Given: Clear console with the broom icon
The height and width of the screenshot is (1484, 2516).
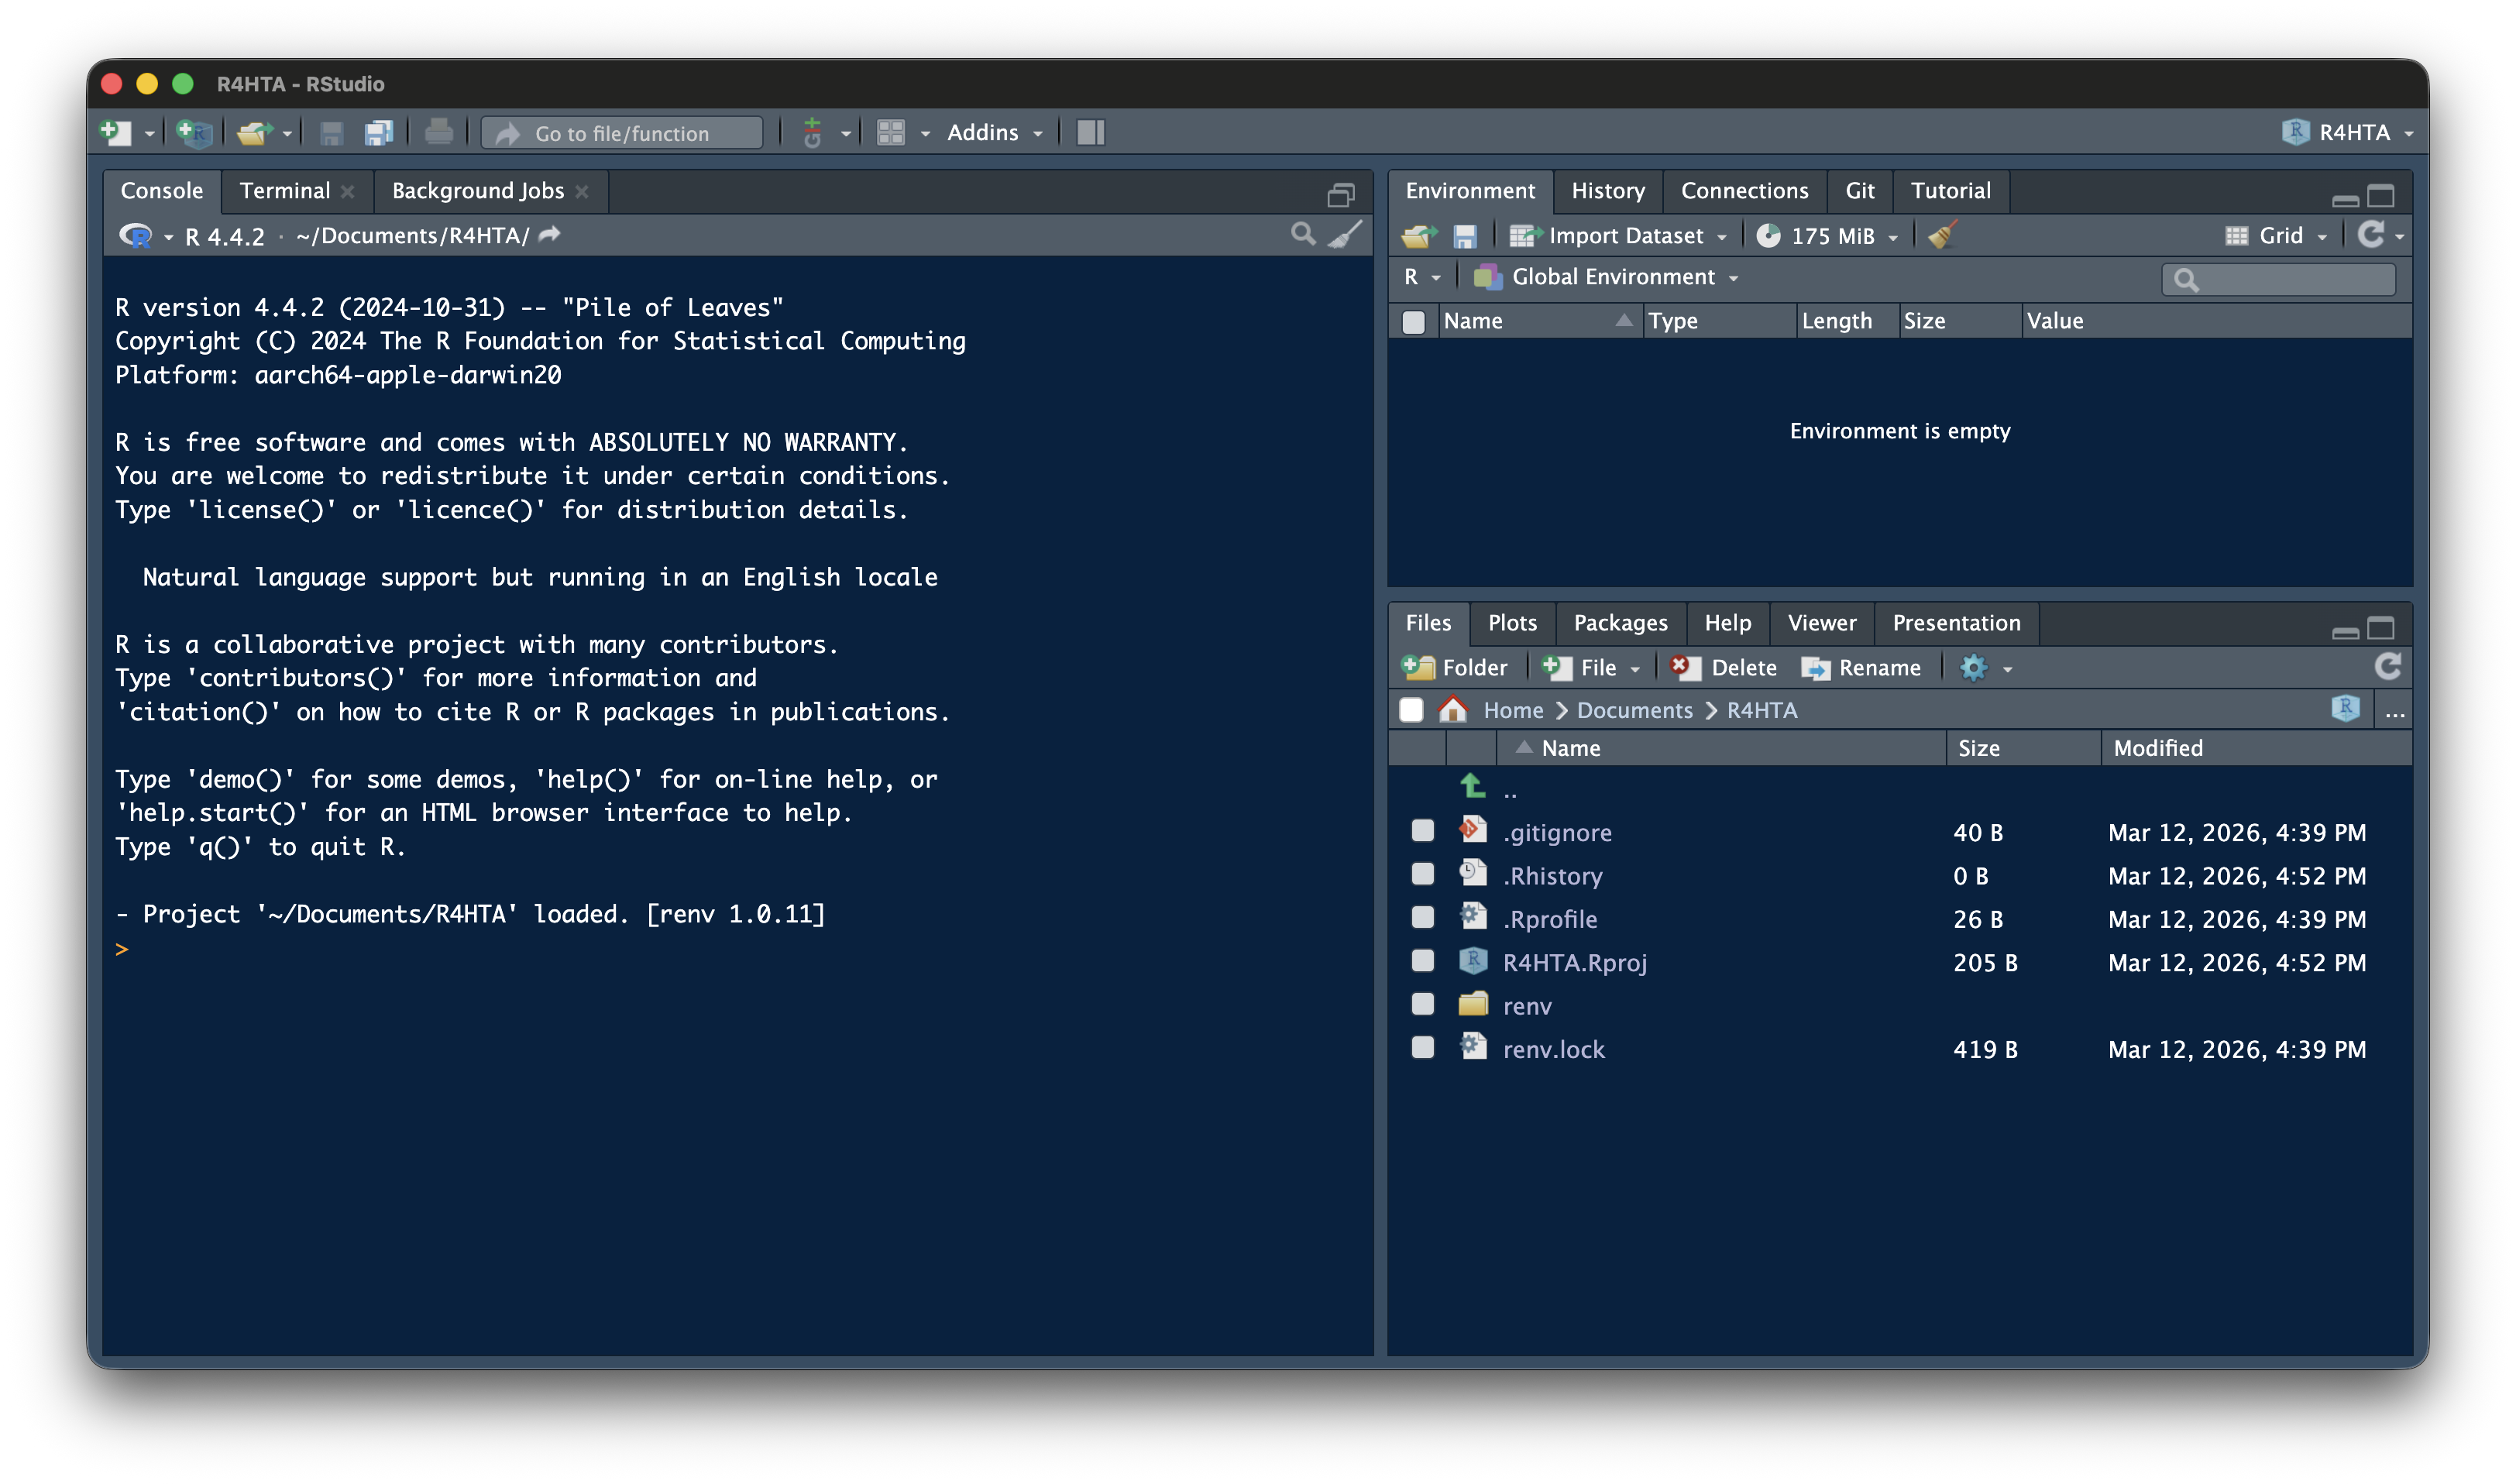Looking at the screenshot, I should pyautogui.click(x=1345, y=235).
